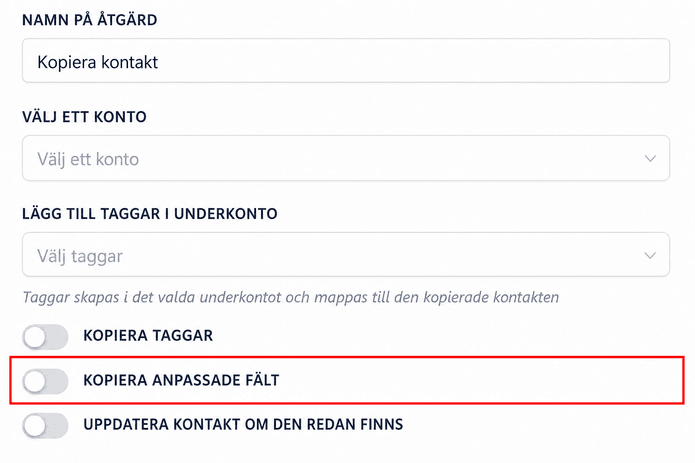695x463 pixels.
Task: Turn on Uppdatera kontakt om den redan finns
Action: point(45,425)
